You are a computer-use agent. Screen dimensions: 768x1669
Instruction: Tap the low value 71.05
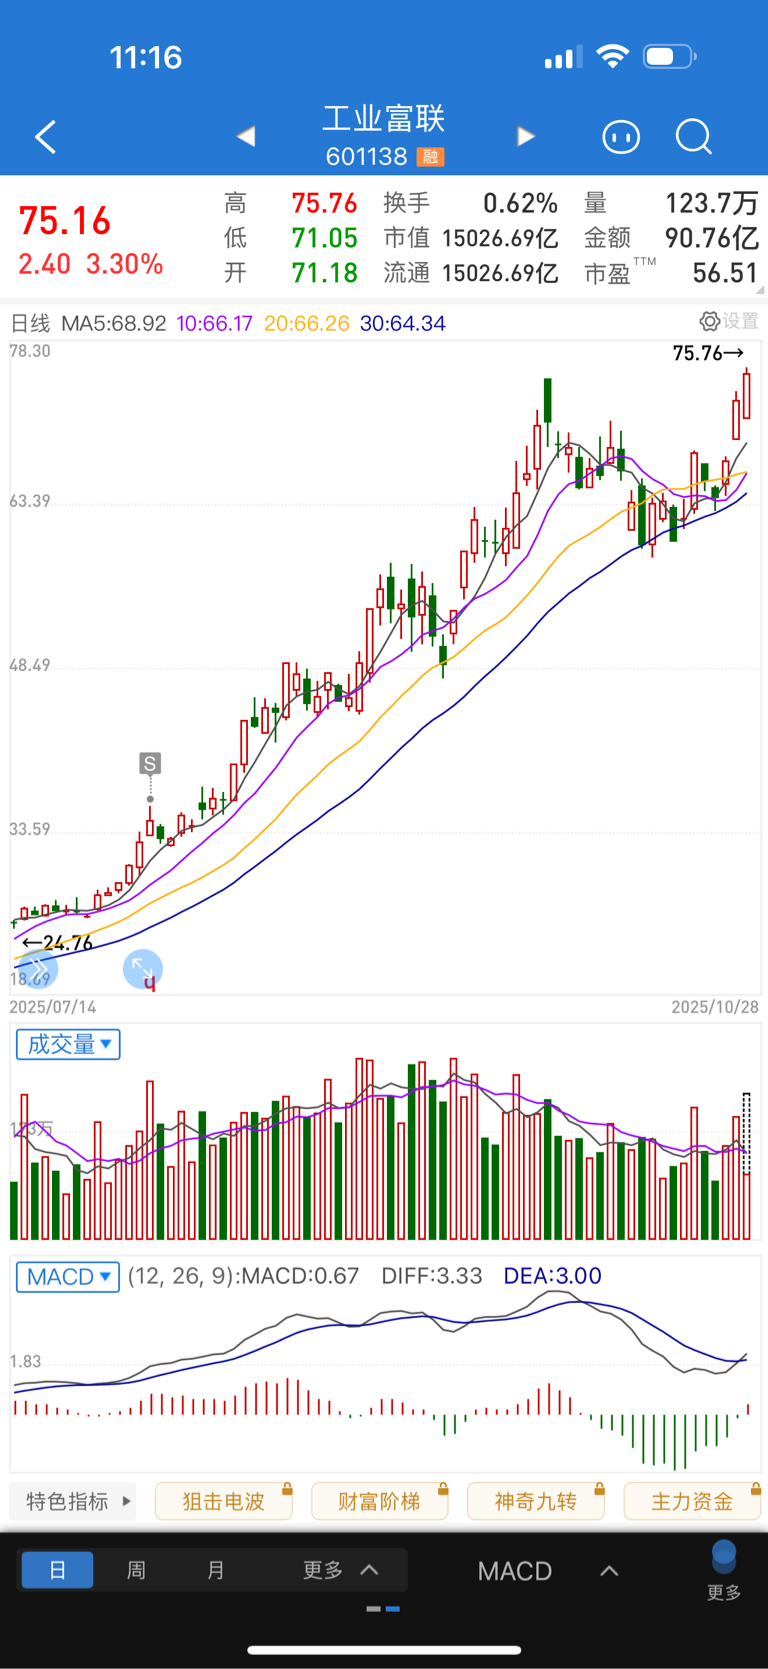tap(324, 238)
